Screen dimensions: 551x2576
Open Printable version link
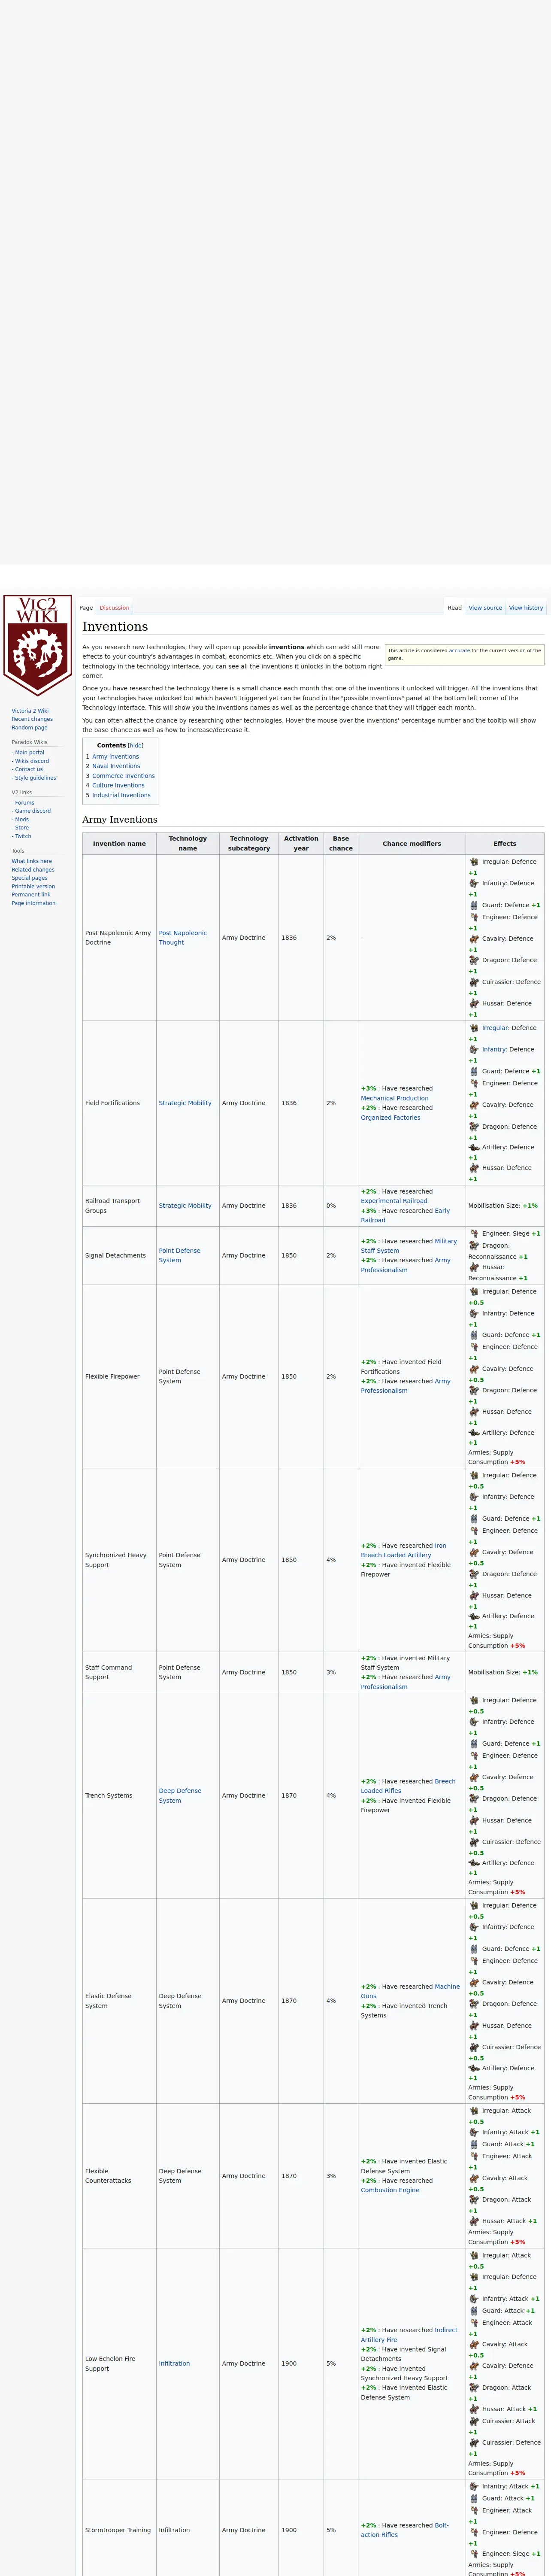pyautogui.click(x=33, y=886)
